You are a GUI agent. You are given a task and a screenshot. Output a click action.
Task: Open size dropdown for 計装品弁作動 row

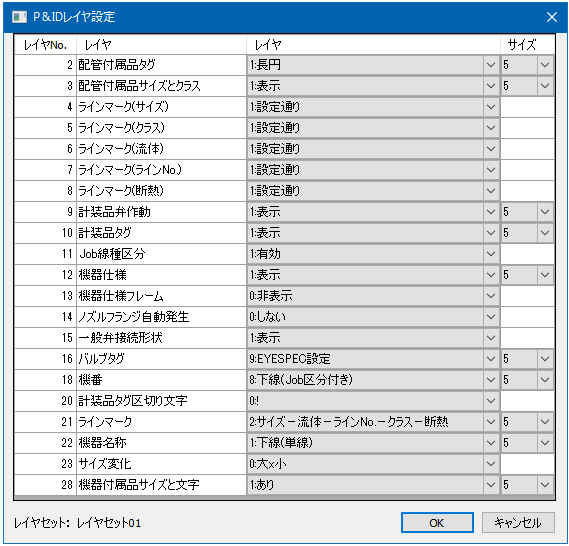point(545,212)
